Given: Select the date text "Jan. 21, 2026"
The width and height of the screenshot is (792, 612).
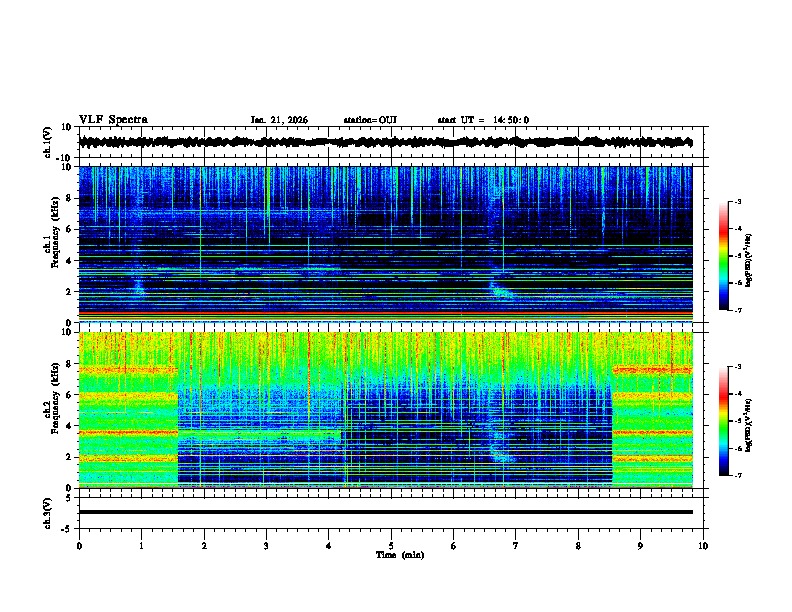Looking at the screenshot, I should [279, 120].
